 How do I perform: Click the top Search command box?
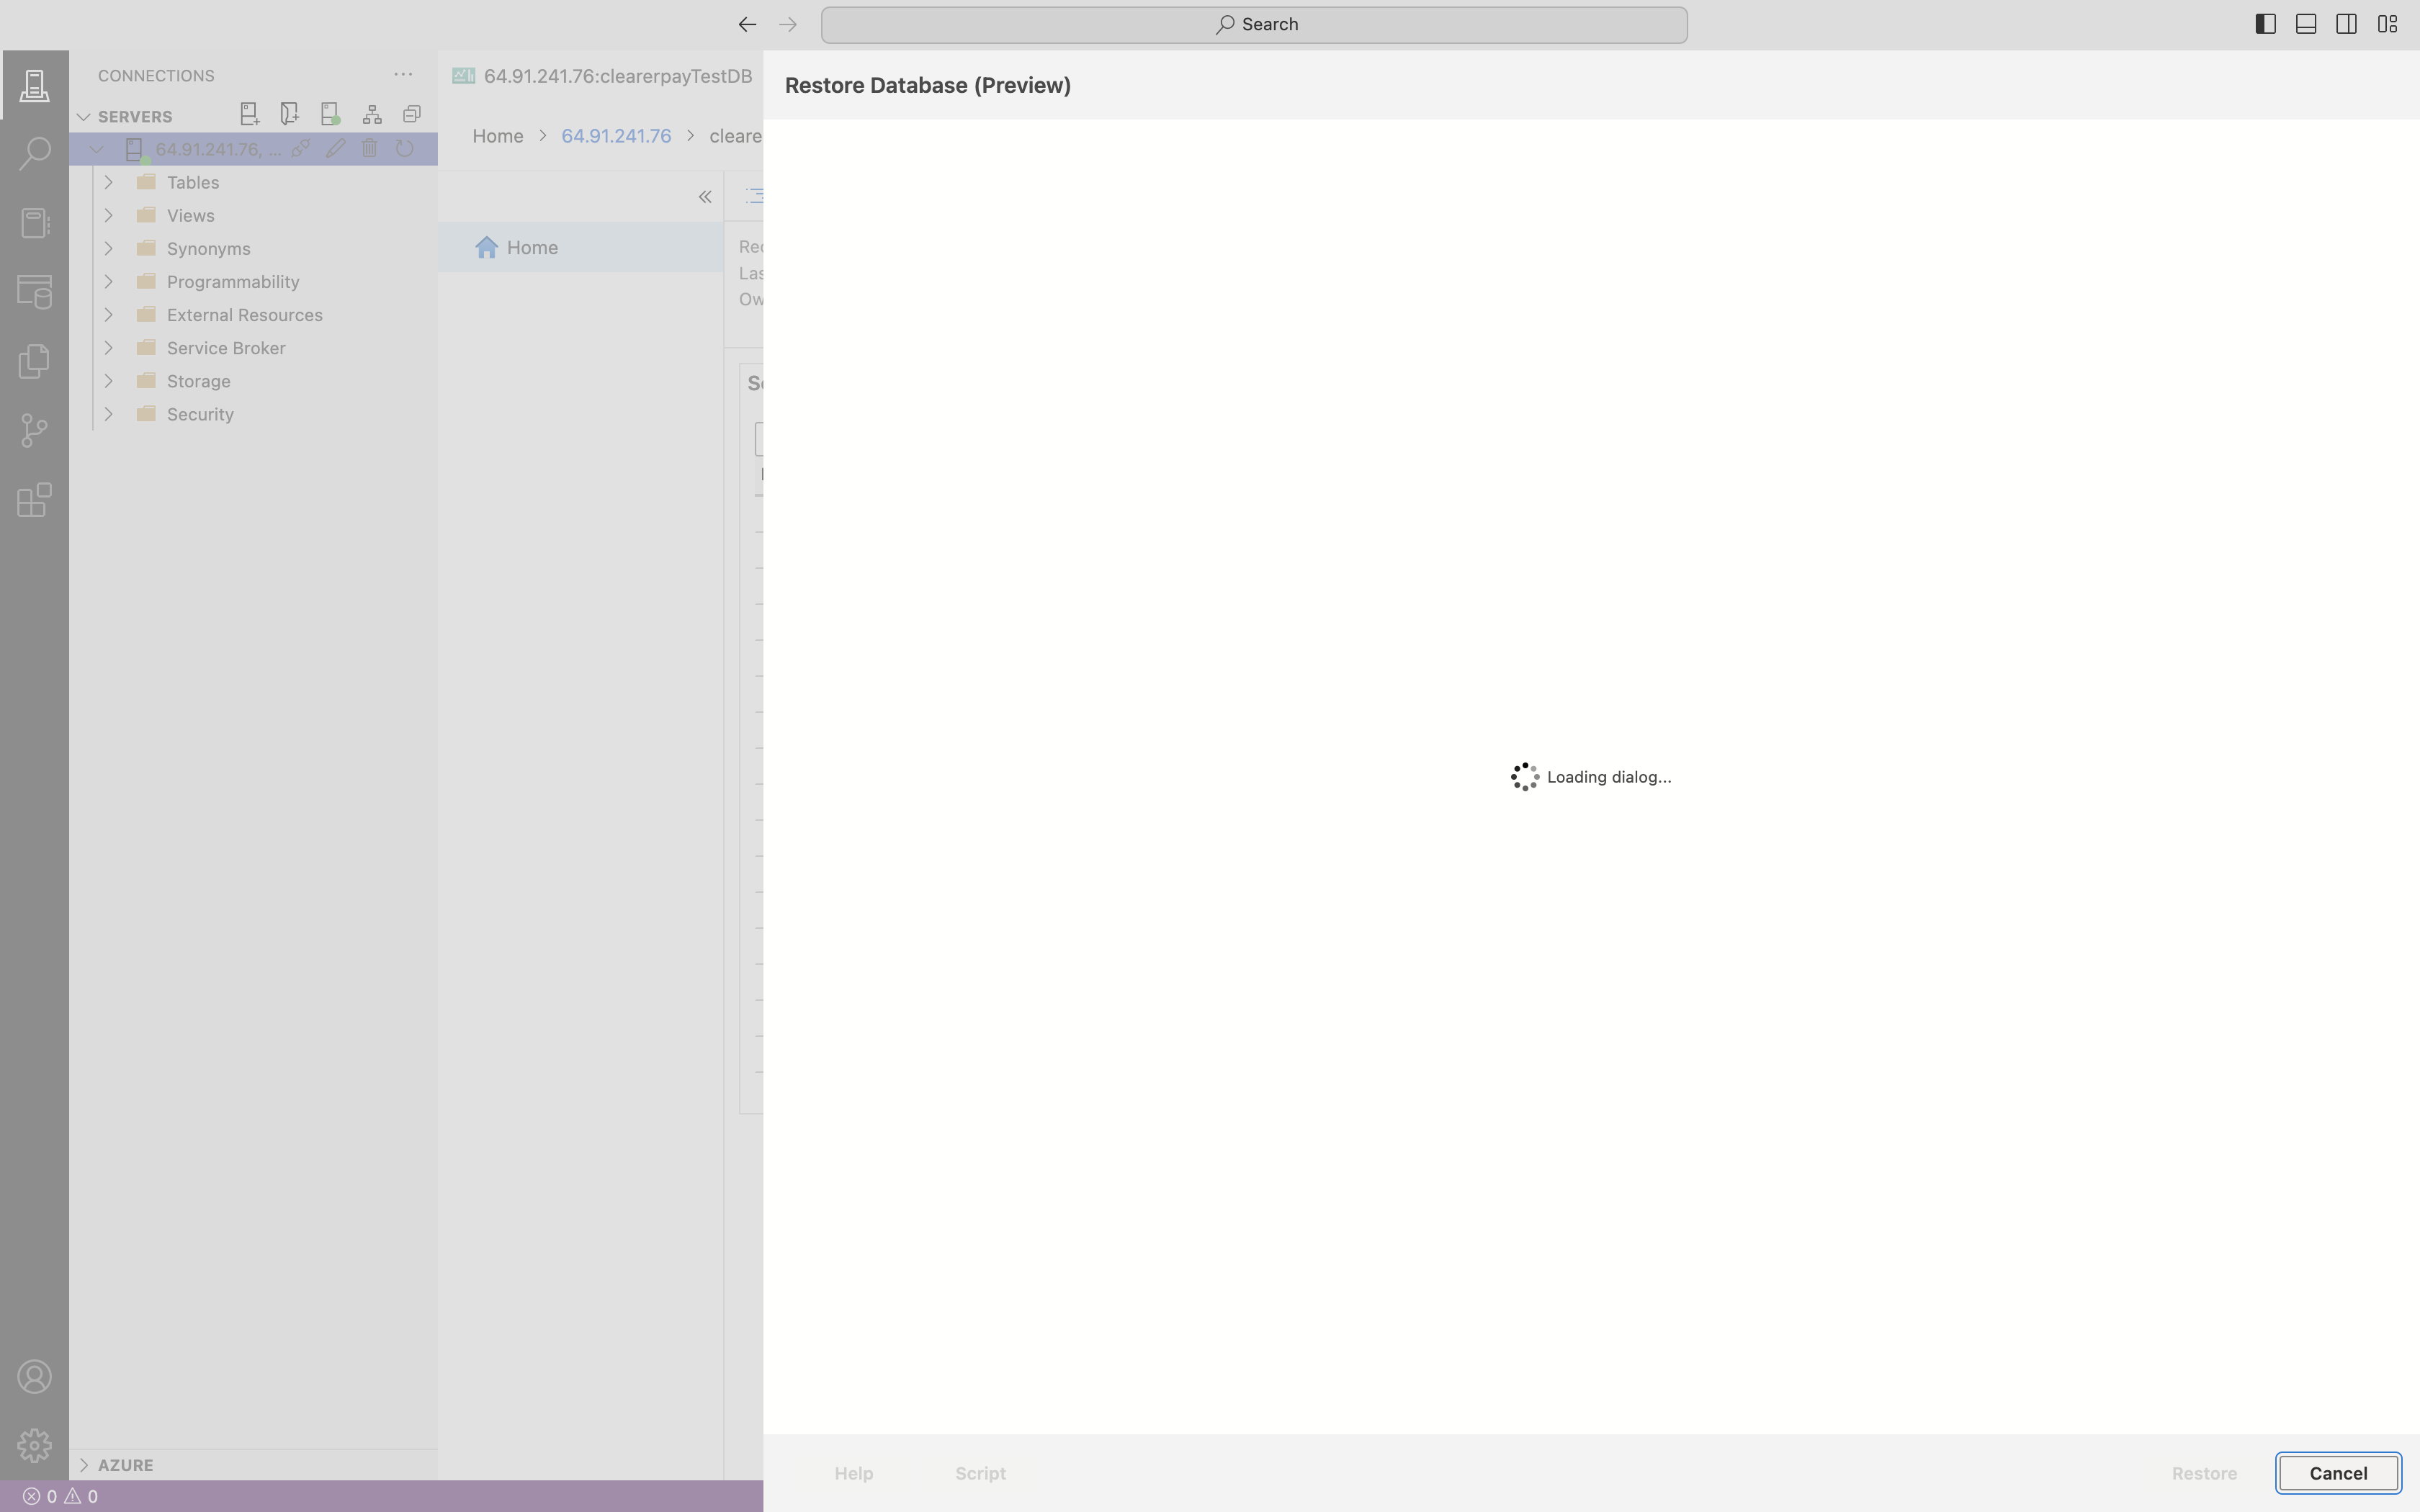click(1254, 24)
